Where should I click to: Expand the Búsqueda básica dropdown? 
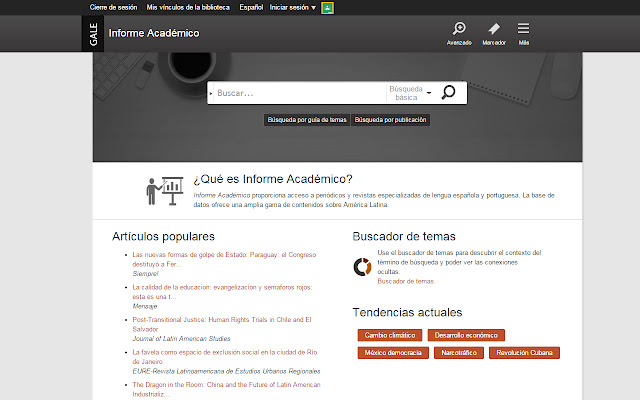click(x=410, y=93)
